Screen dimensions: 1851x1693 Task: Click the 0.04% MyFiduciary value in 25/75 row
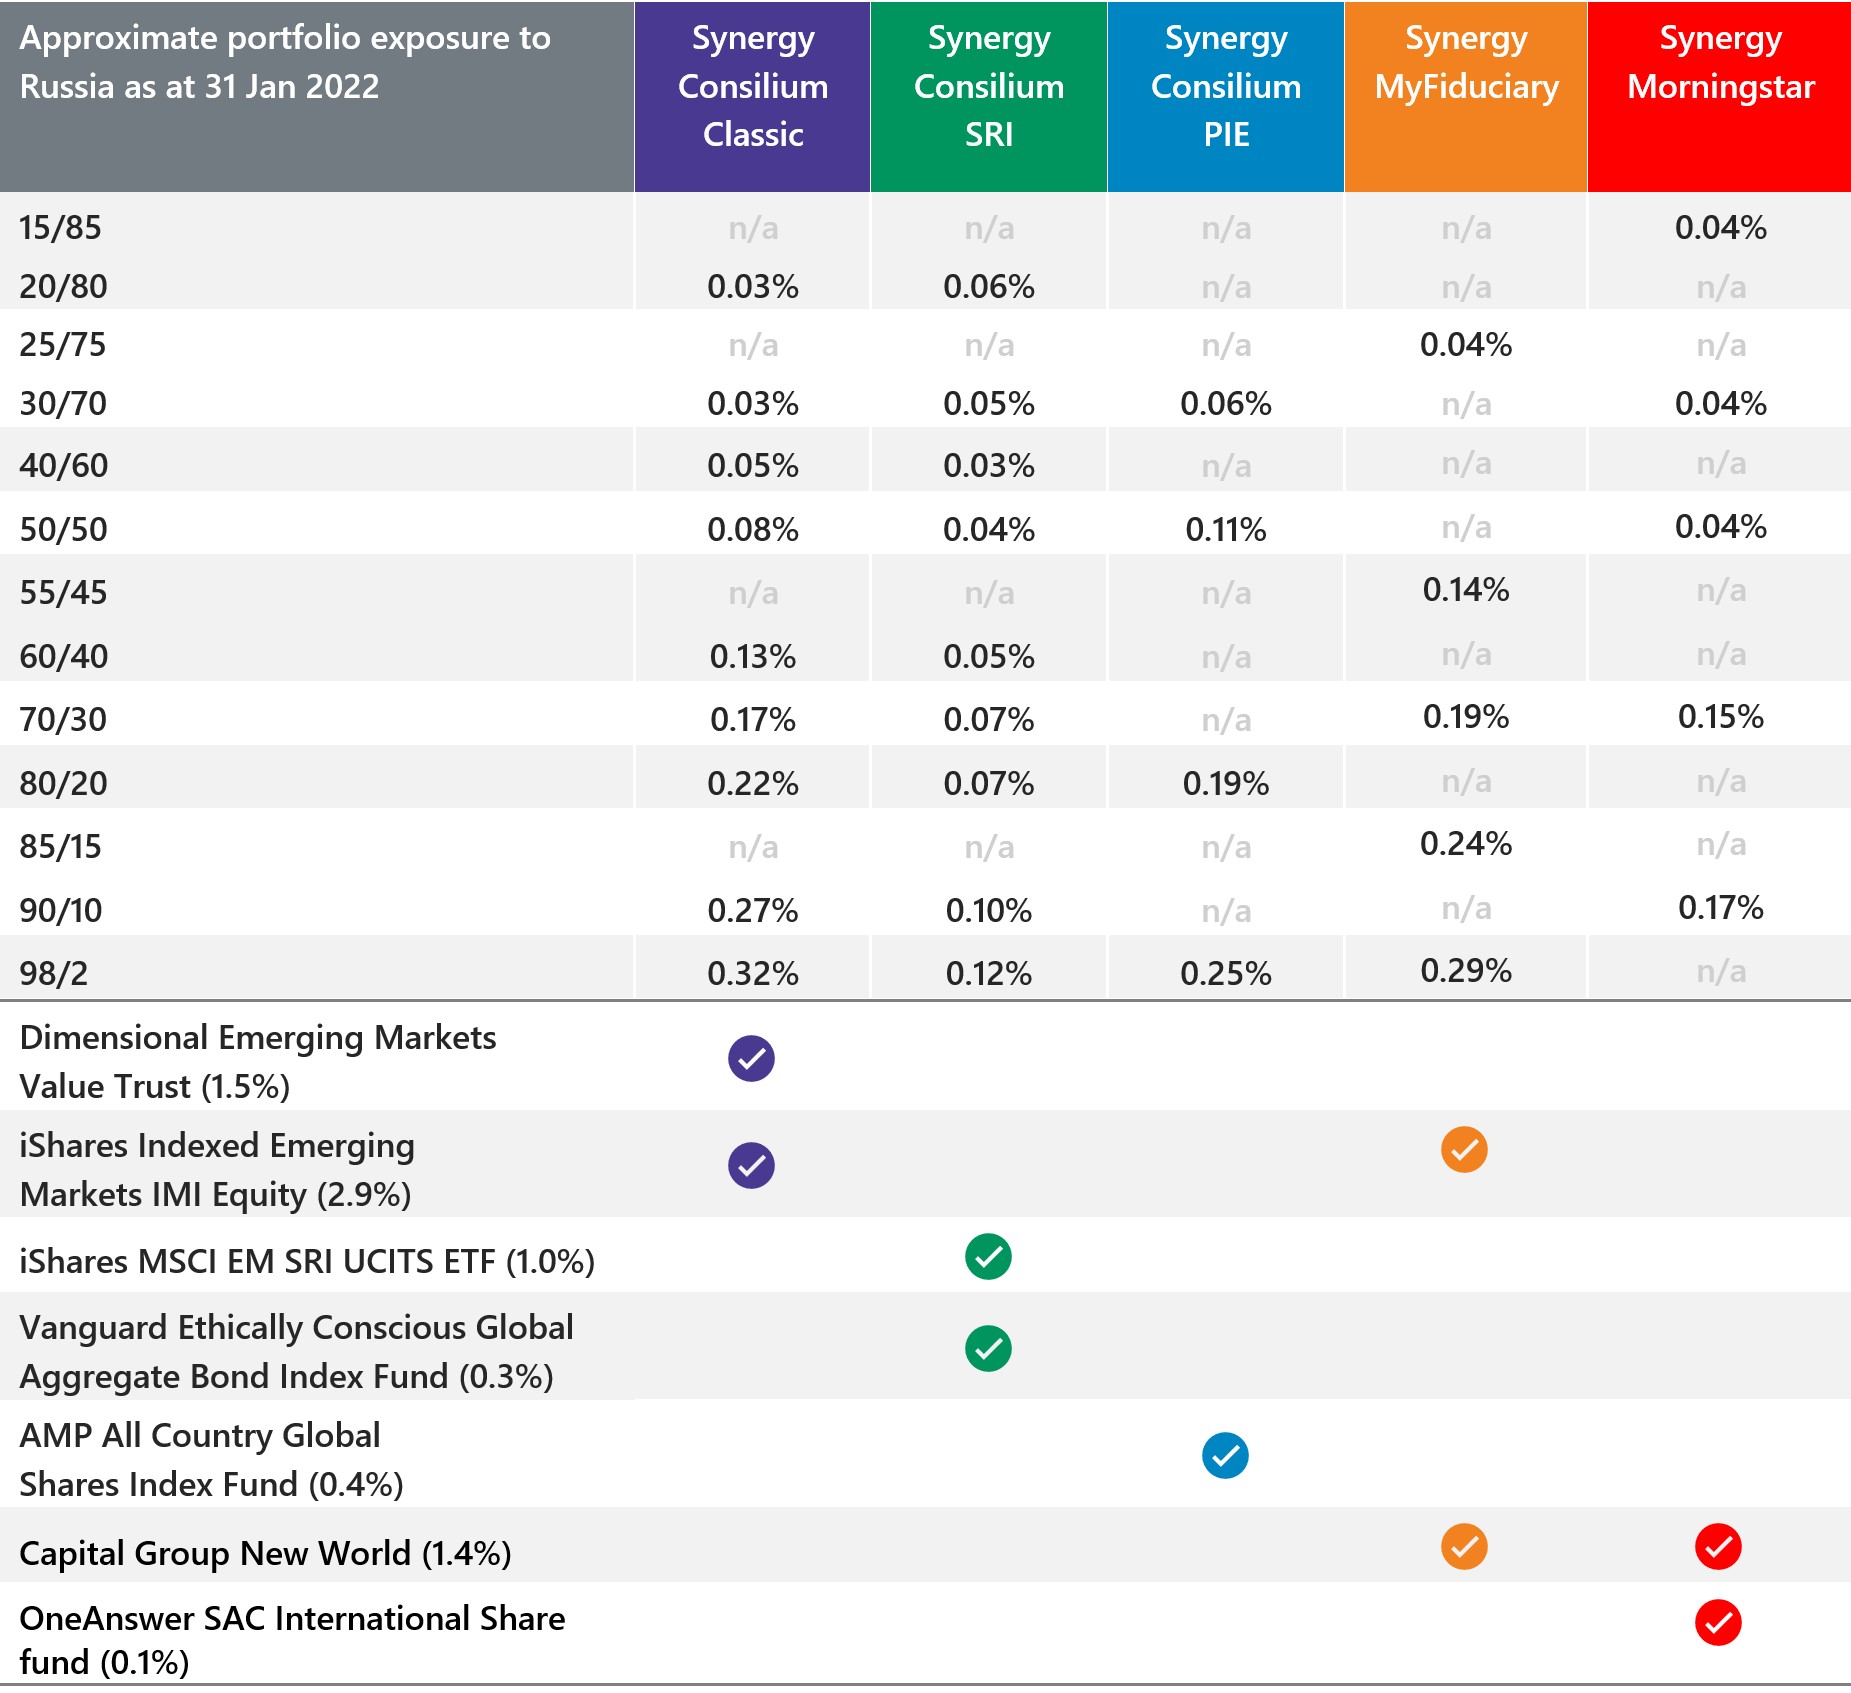(x=1466, y=345)
